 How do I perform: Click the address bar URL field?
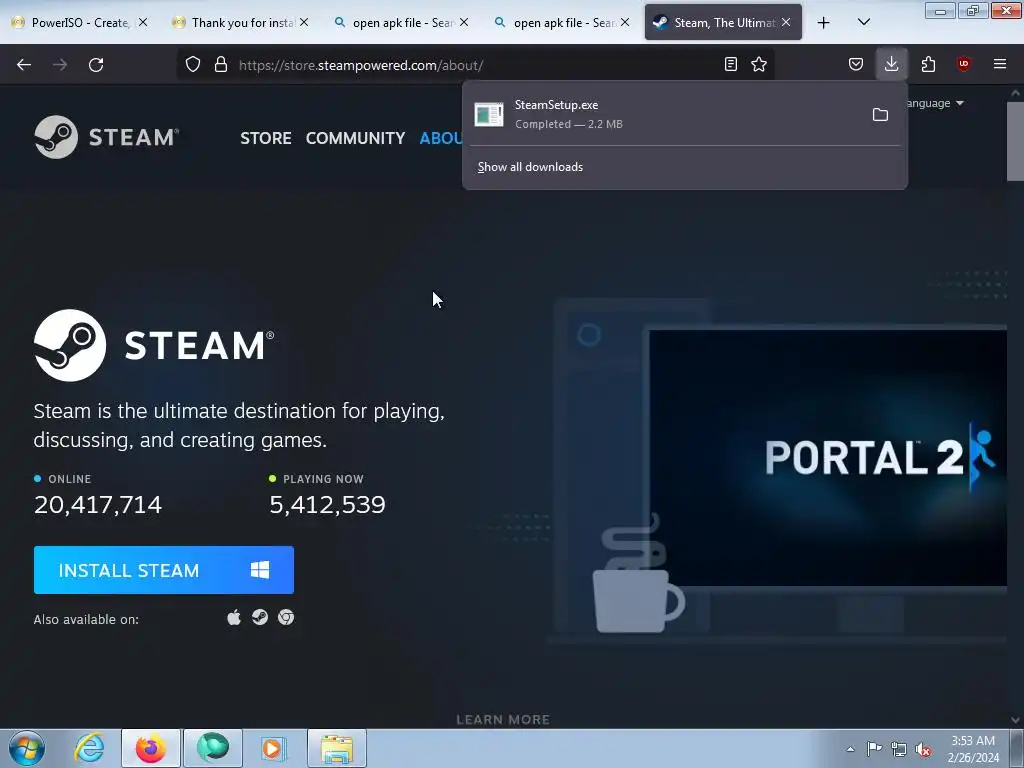pos(475,65)
